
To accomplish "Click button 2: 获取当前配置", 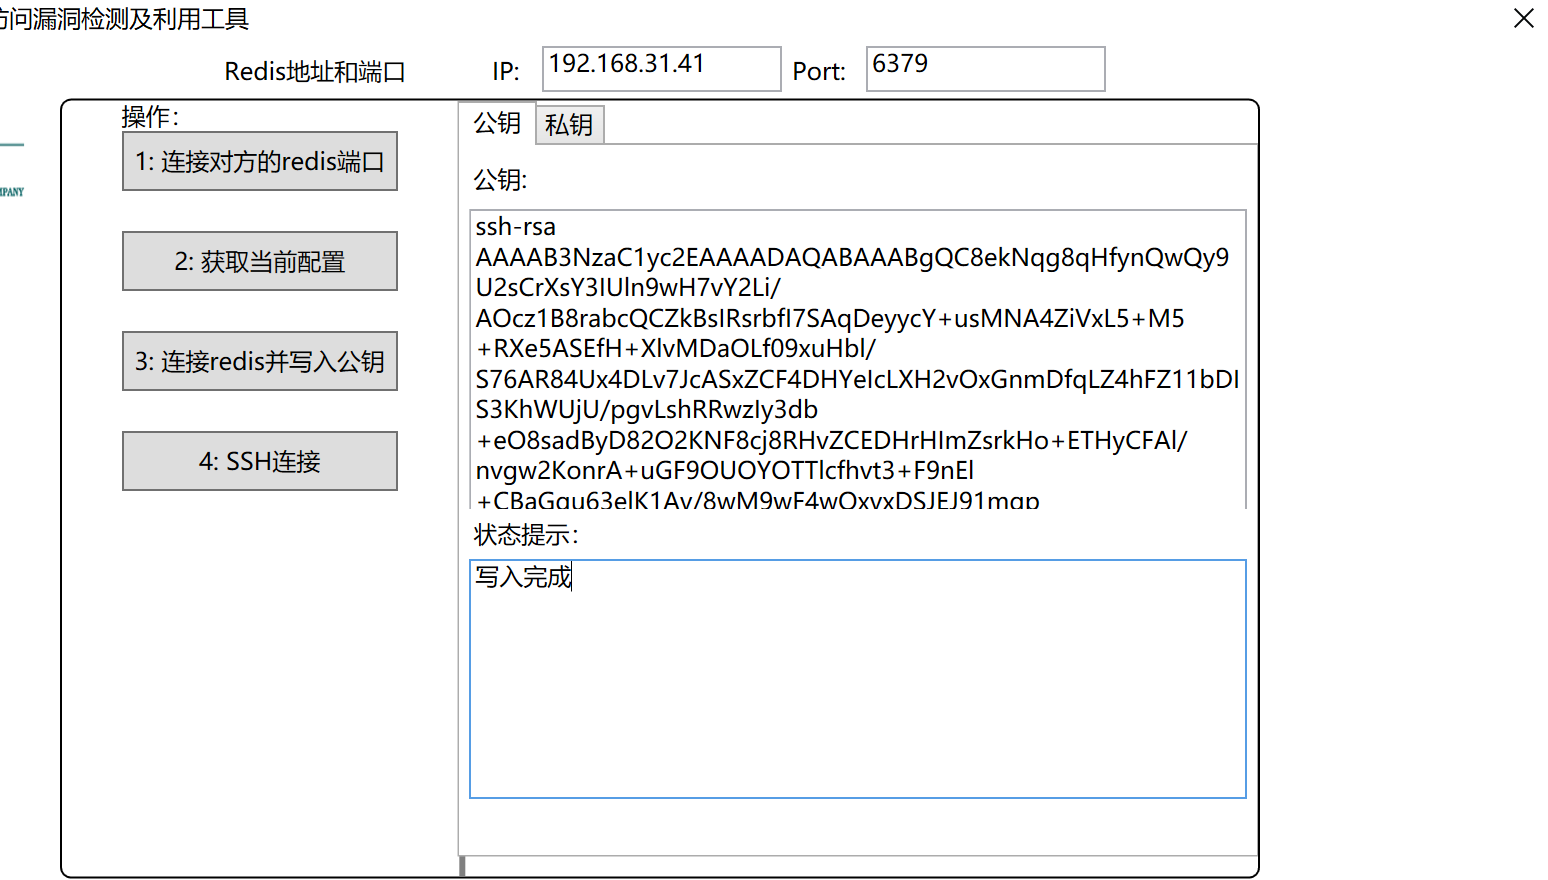I will 260,261.
